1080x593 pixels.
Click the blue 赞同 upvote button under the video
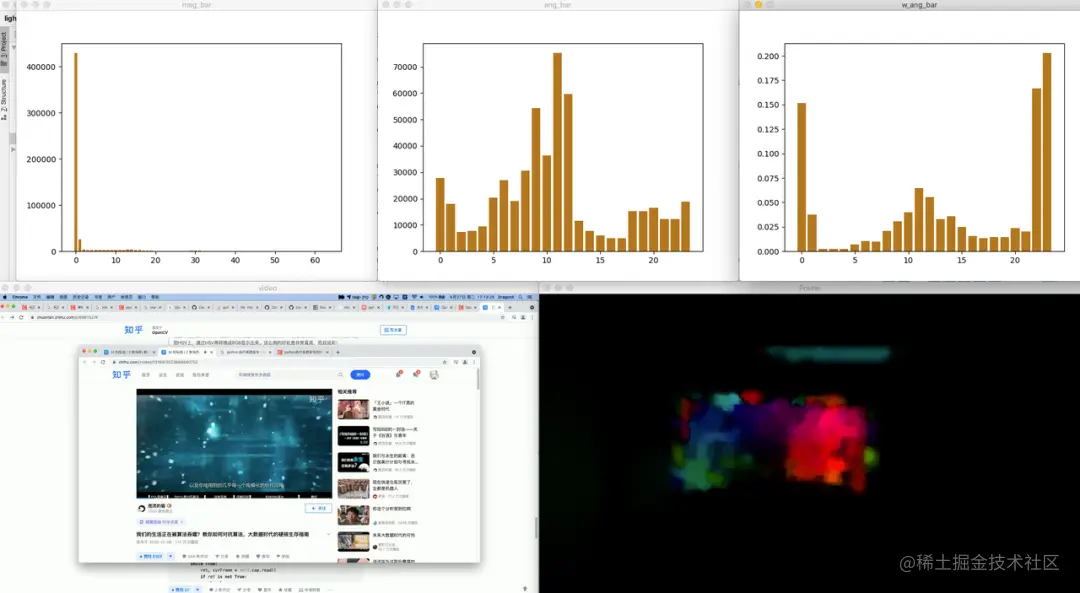[x=151, y=556]
